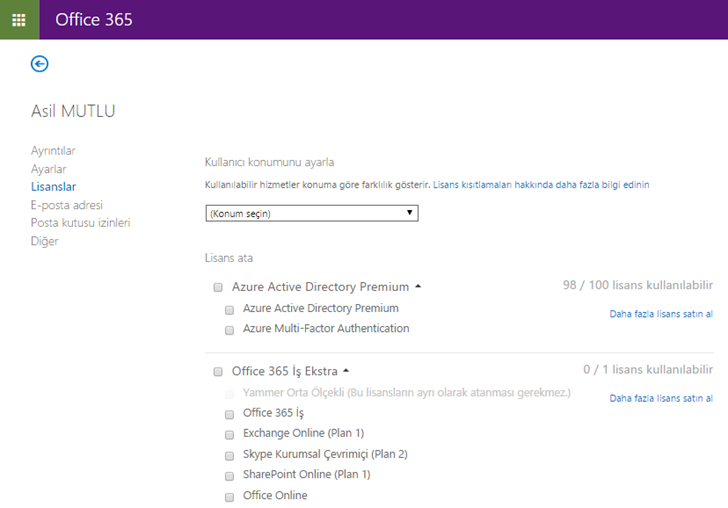The width and height of the screenshot is (728, 508).
Task: Open the Ayrıntılar section
Action: [53, 150]
